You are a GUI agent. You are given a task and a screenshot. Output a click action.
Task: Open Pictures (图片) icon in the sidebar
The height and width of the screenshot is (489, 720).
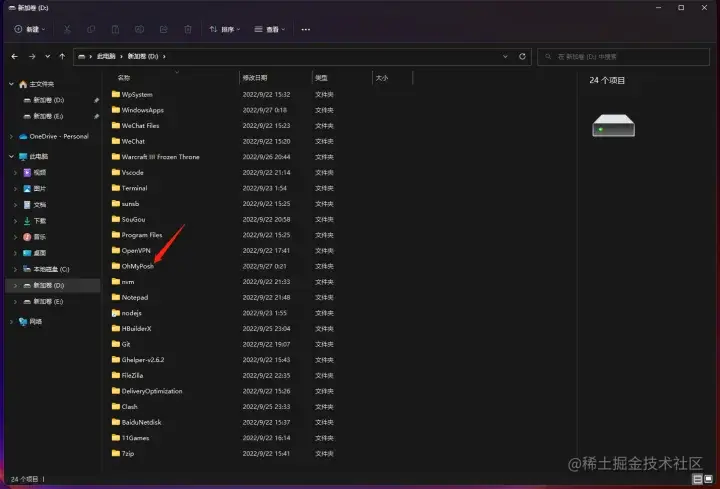tap(27, 189)
